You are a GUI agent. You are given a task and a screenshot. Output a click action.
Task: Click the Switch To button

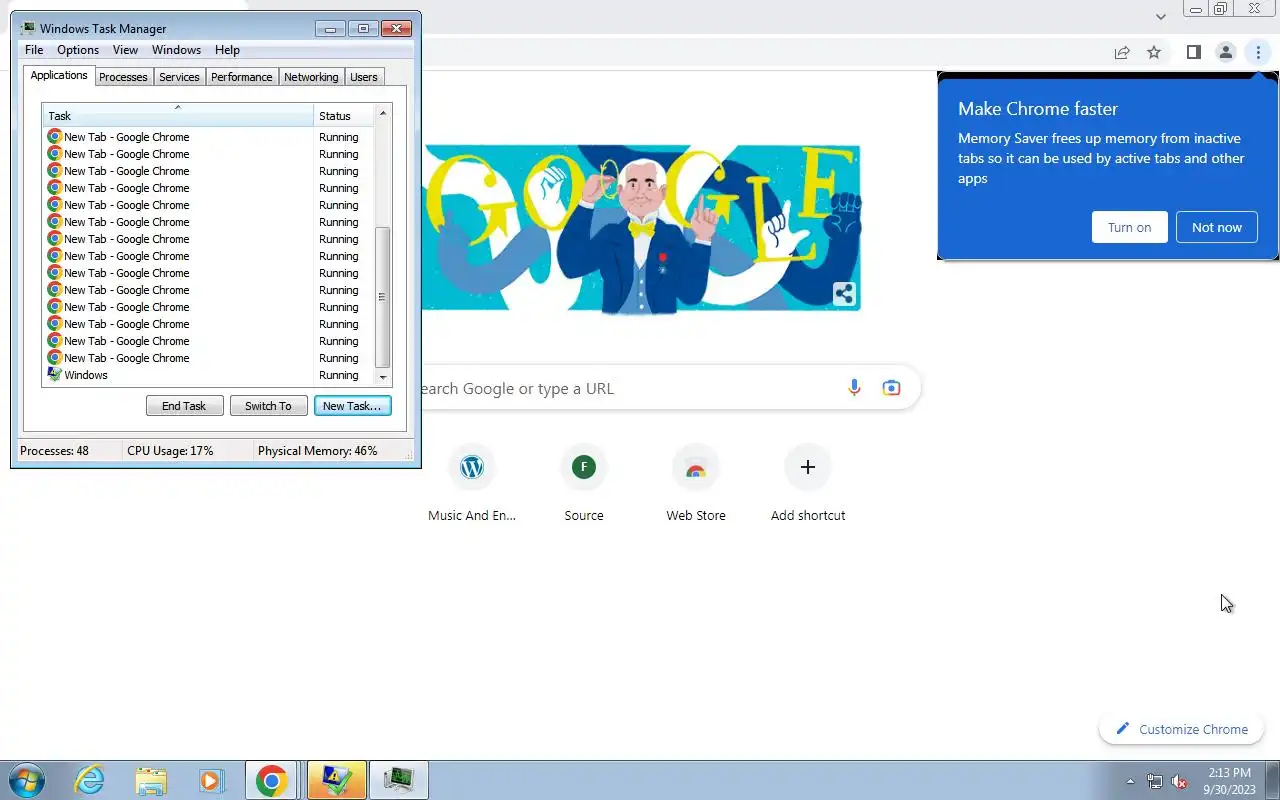(268, 406)
